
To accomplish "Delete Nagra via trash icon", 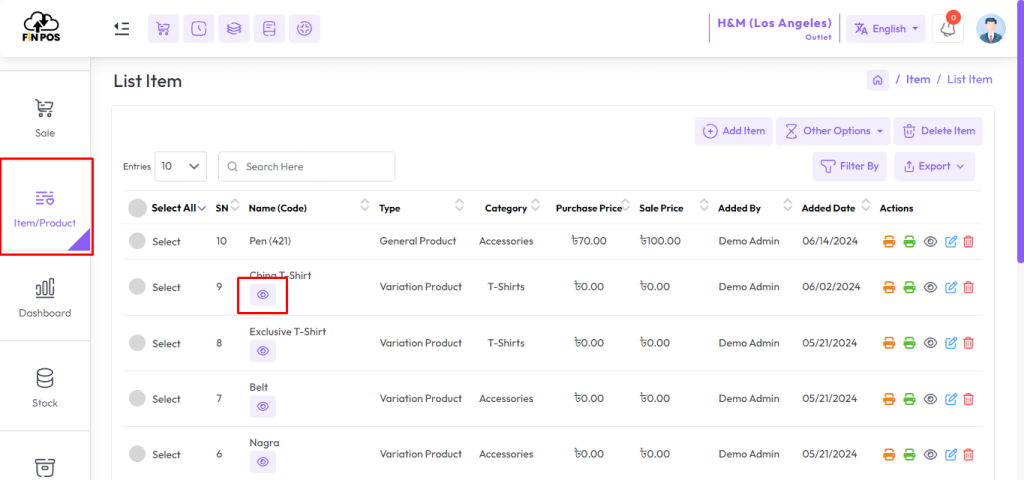I will pos(968,454).
